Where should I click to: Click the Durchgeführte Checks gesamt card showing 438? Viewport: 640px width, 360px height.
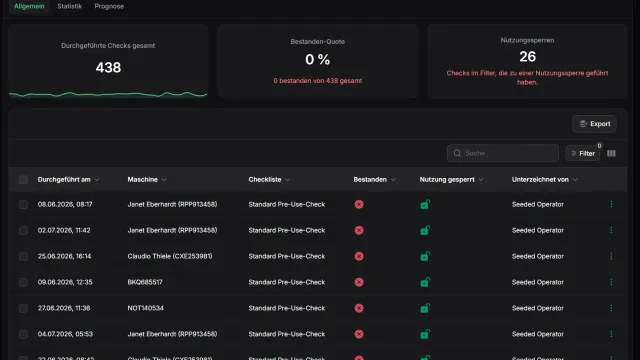[x=108, y=61]
